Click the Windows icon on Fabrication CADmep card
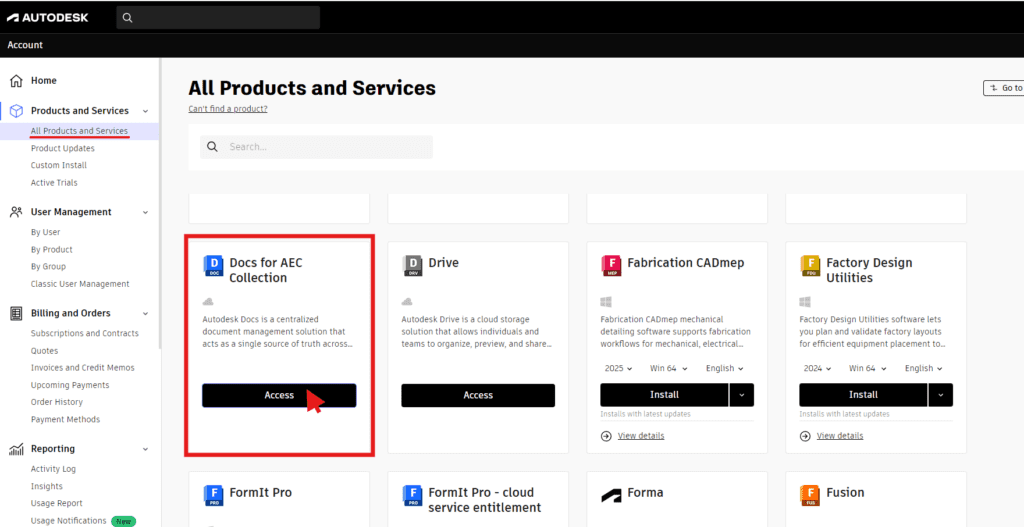This screenshot has width=1024, height=527. coord(605,302)
